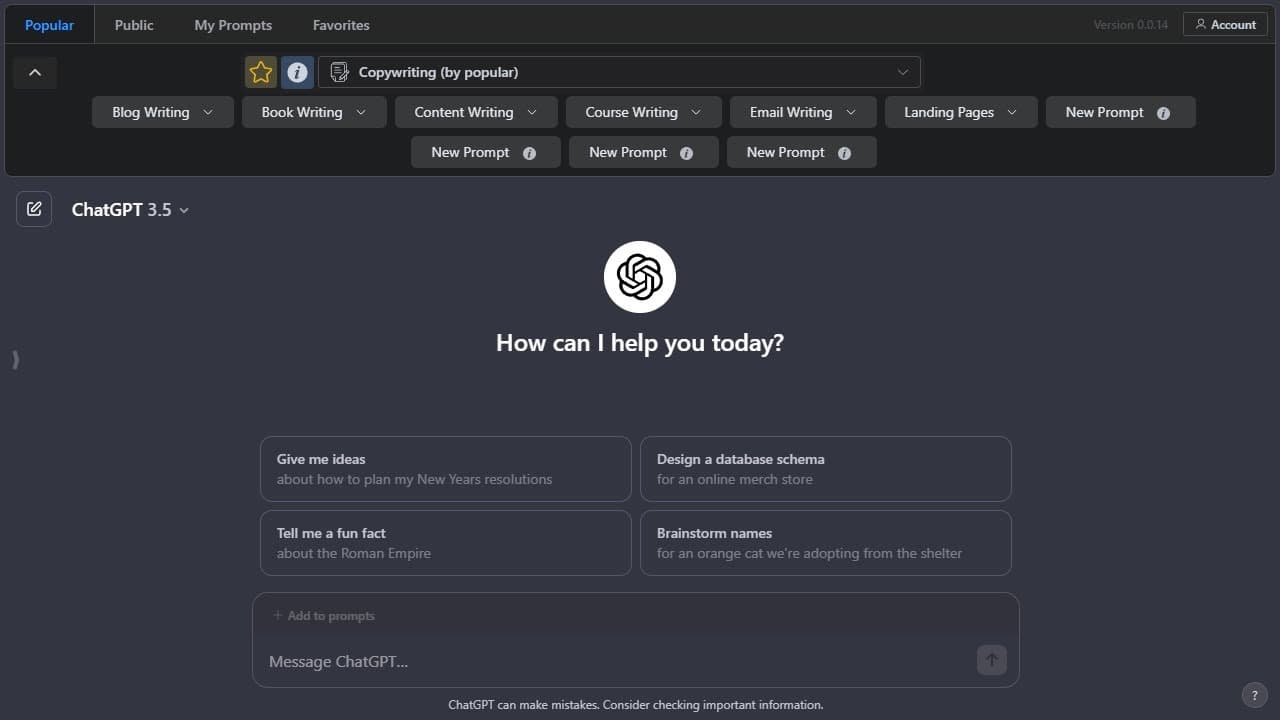The height and width of the screenshot is (720, 1280).
Task: Switch to the Favorites tab
Action: 341,25
